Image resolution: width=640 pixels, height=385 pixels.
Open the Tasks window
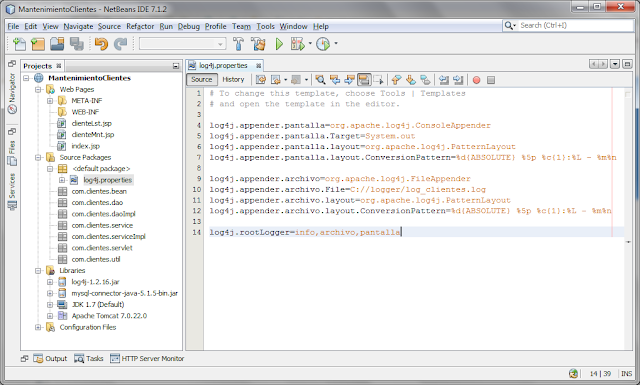click(89, 358)
